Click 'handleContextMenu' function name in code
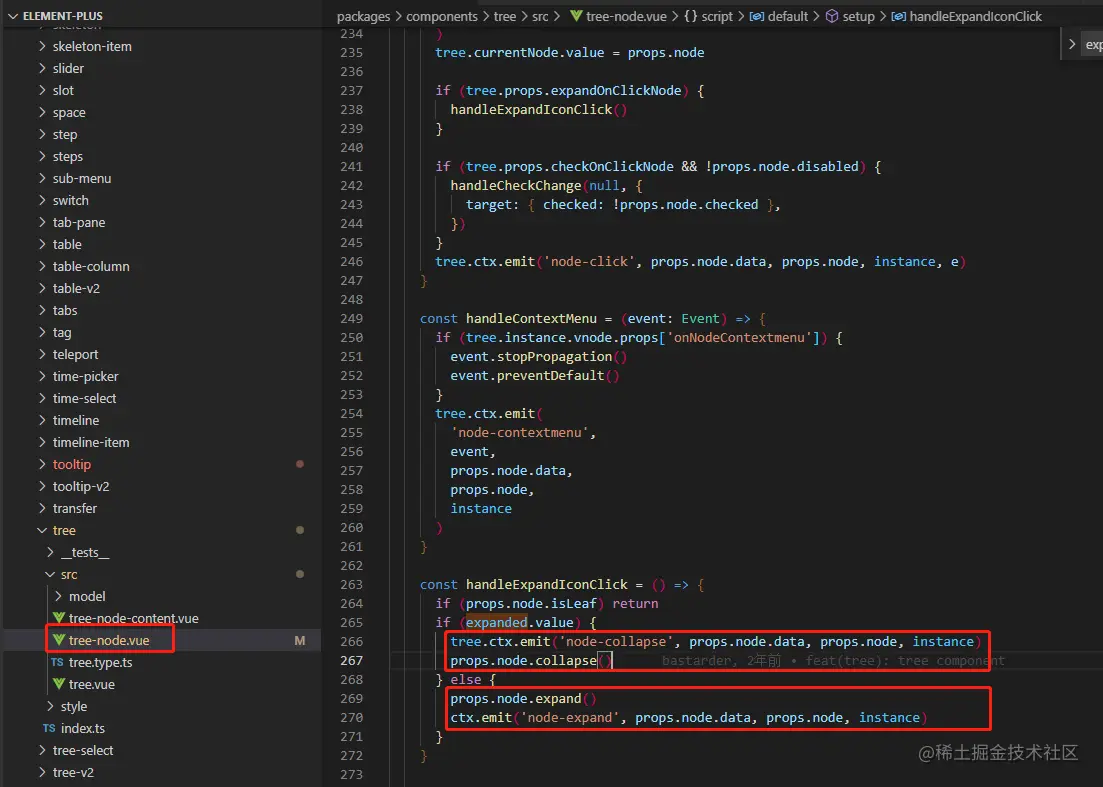The width and height of the screenshot is (1103, 787). [x=531, y=319]
